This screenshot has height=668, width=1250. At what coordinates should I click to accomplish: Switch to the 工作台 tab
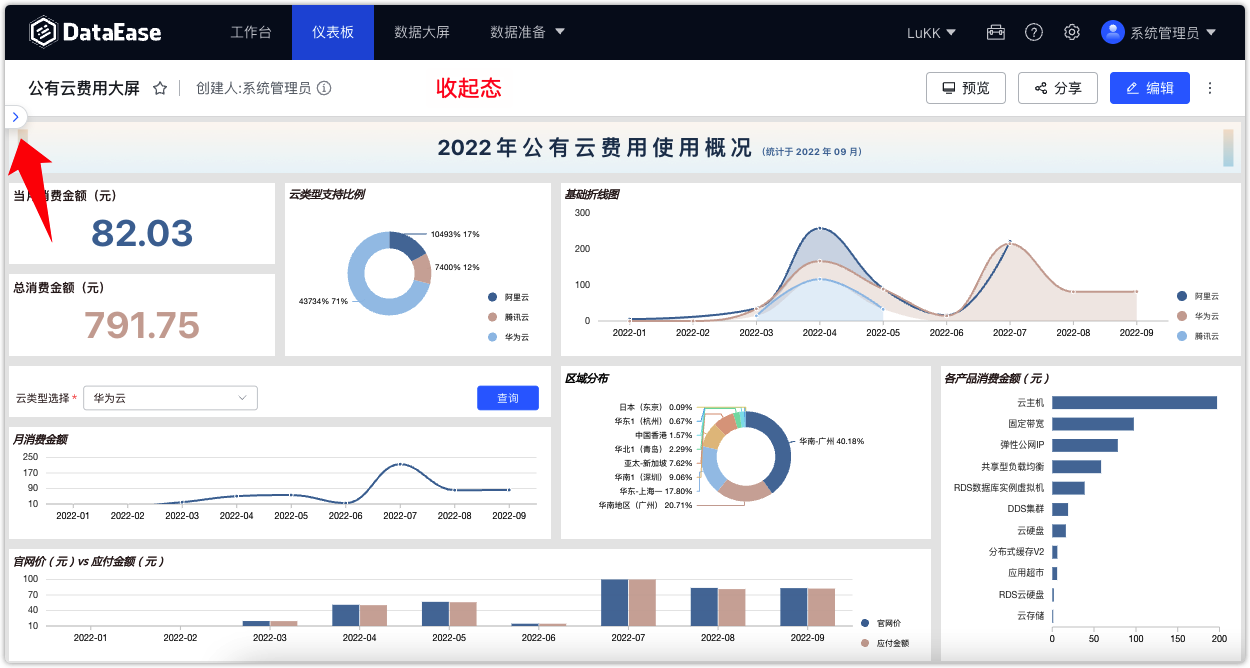click(253, 31)
